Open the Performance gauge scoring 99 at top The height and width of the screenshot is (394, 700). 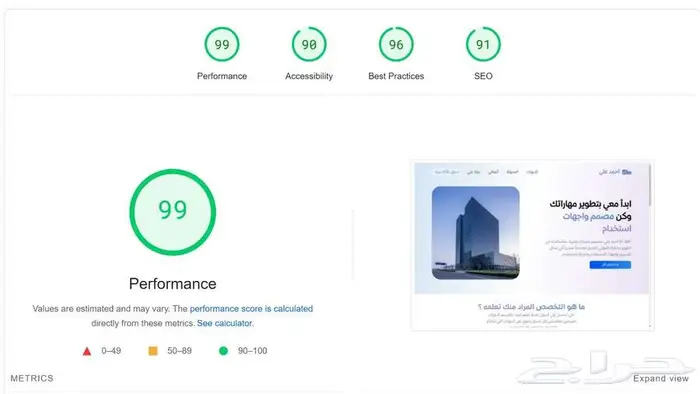click(x=222, y=44)
